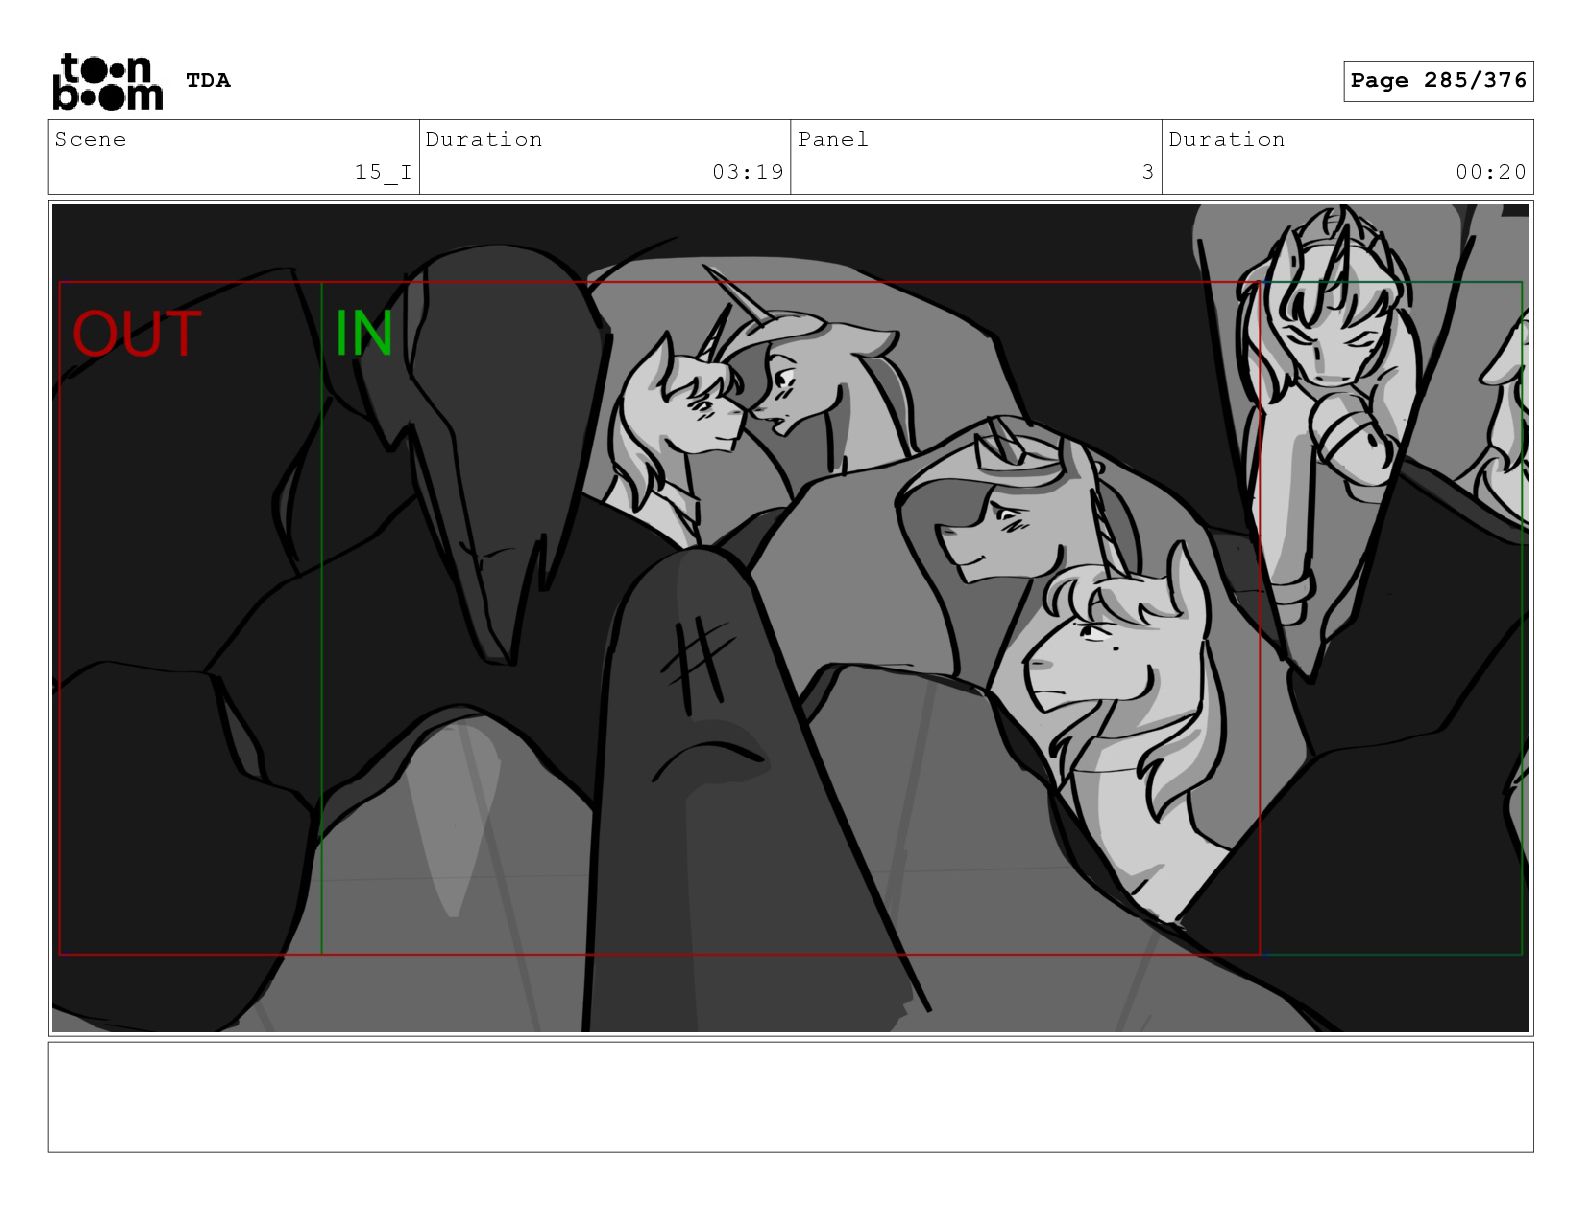The width and height of the screenshot is (1584, 1224).
Task: Click the empty notes box below panel
Action: 790,1097
